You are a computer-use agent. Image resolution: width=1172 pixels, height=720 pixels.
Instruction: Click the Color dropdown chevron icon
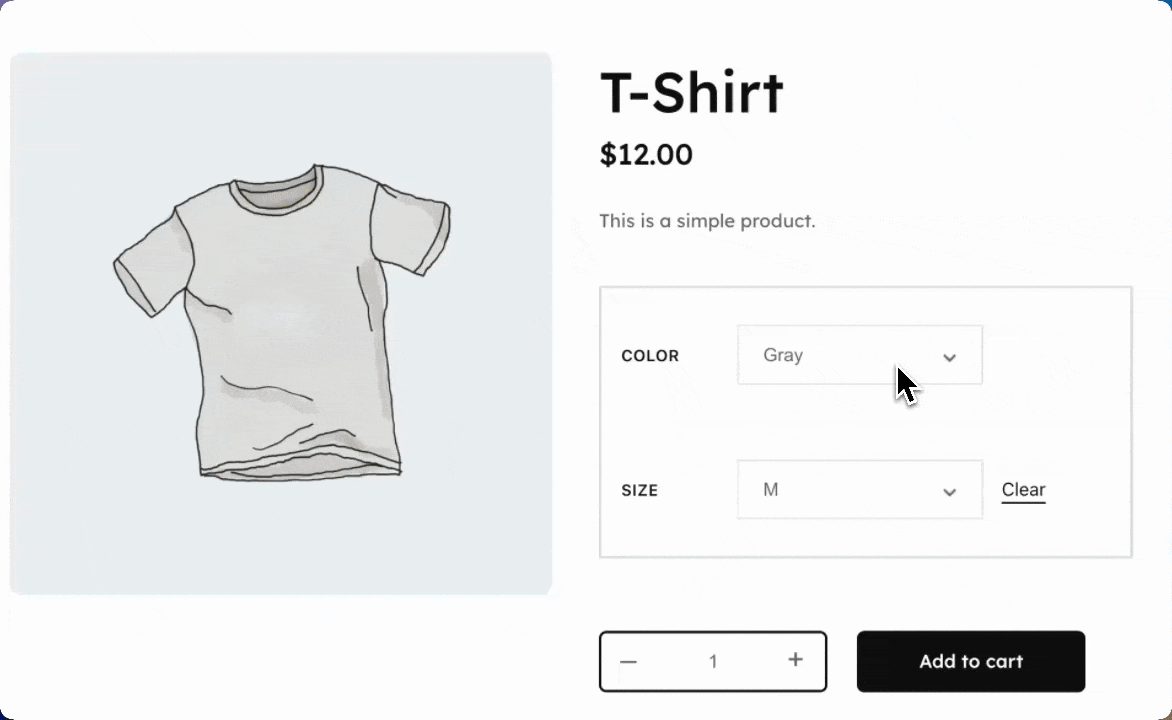949,357
